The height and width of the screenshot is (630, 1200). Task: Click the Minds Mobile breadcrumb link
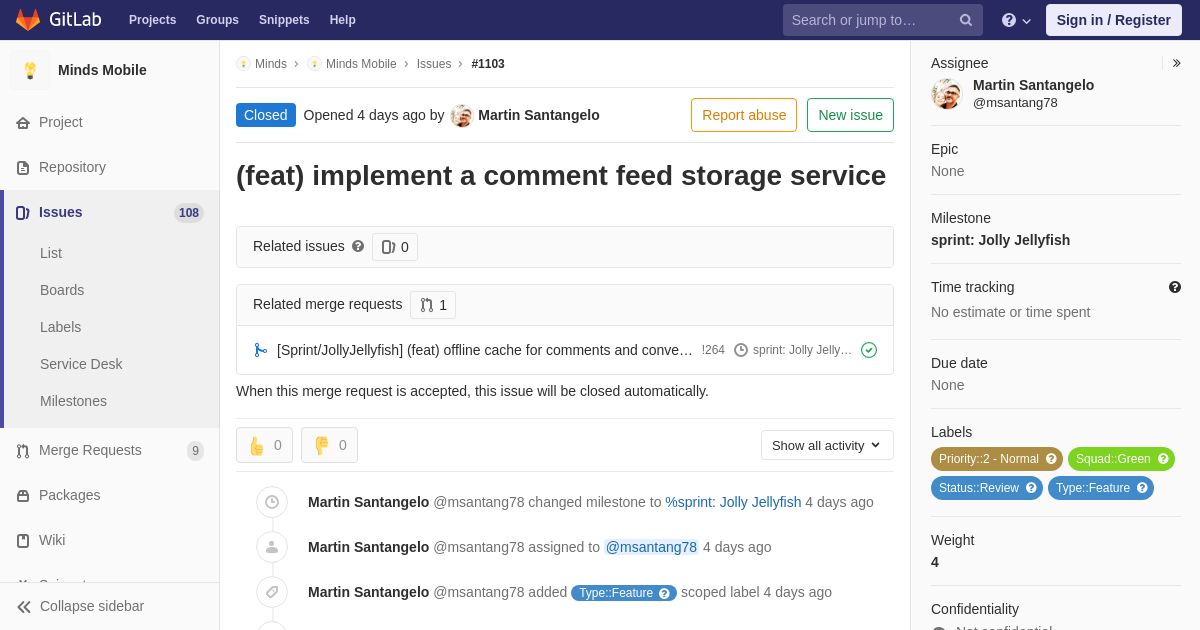coord(361,64)
